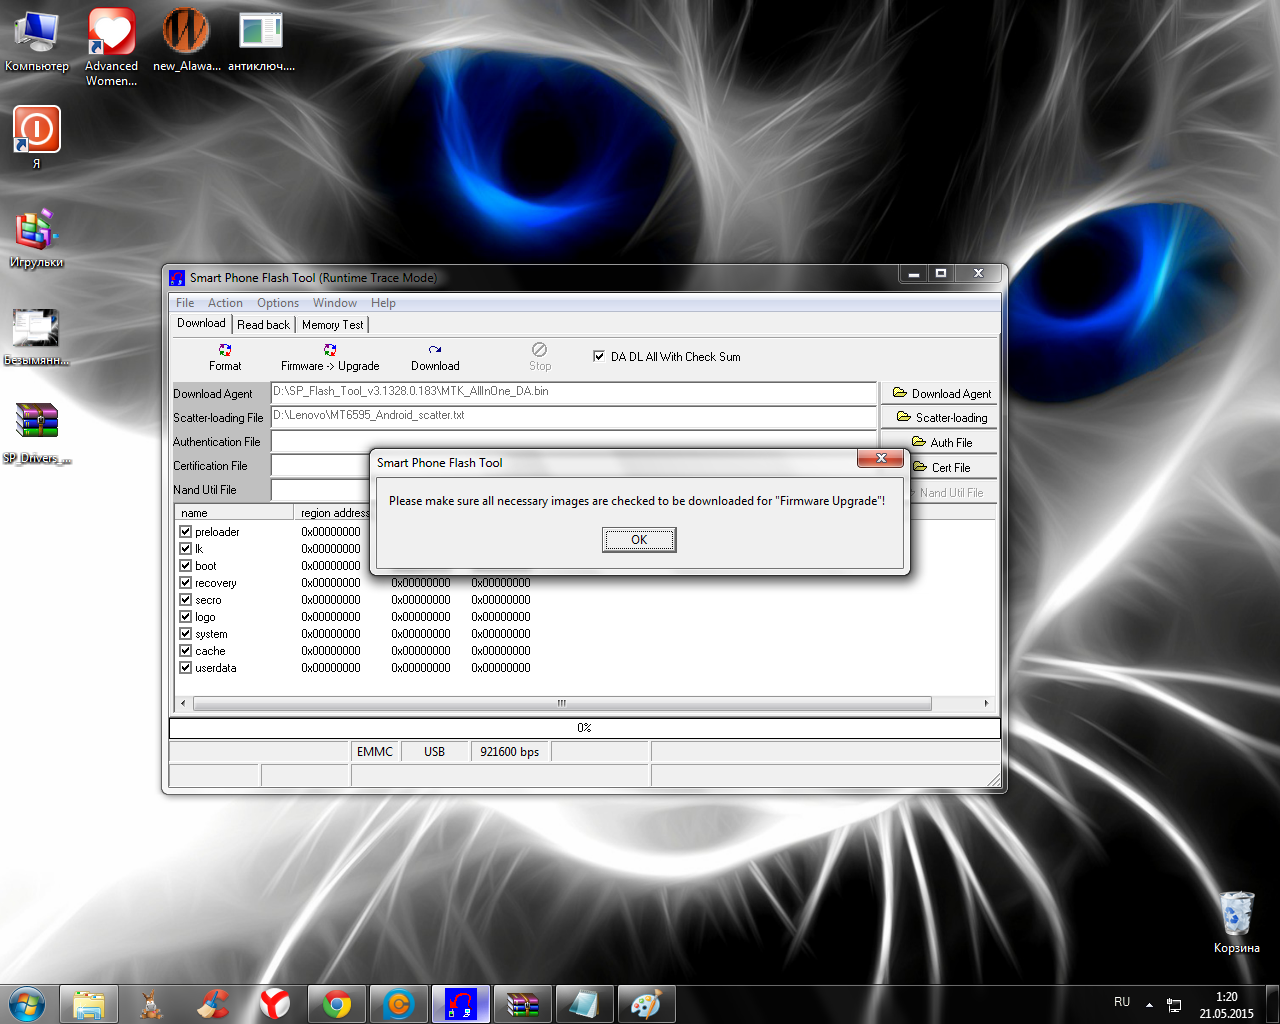Switch to the Read back tab

[x=263, y=325]
